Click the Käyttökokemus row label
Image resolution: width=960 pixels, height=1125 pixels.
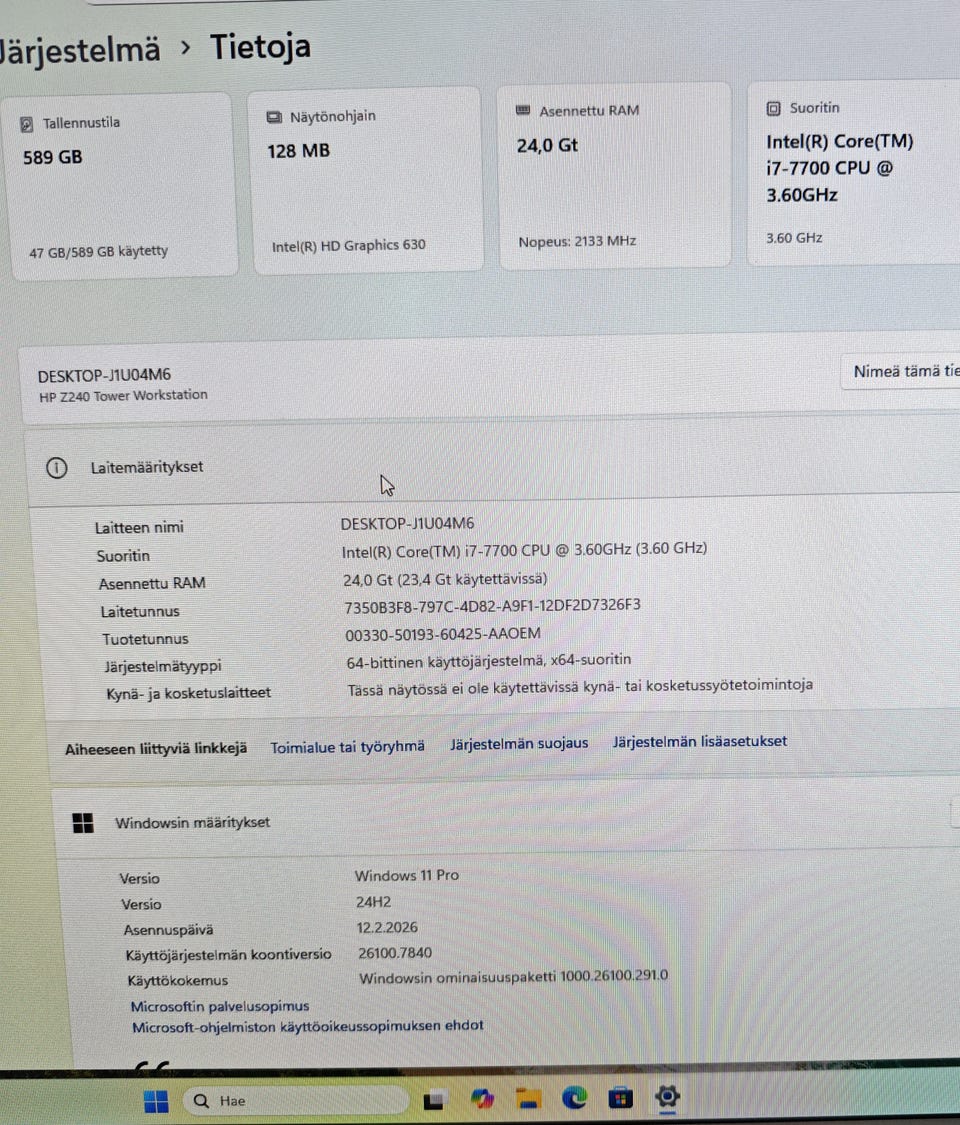(177, 981)
